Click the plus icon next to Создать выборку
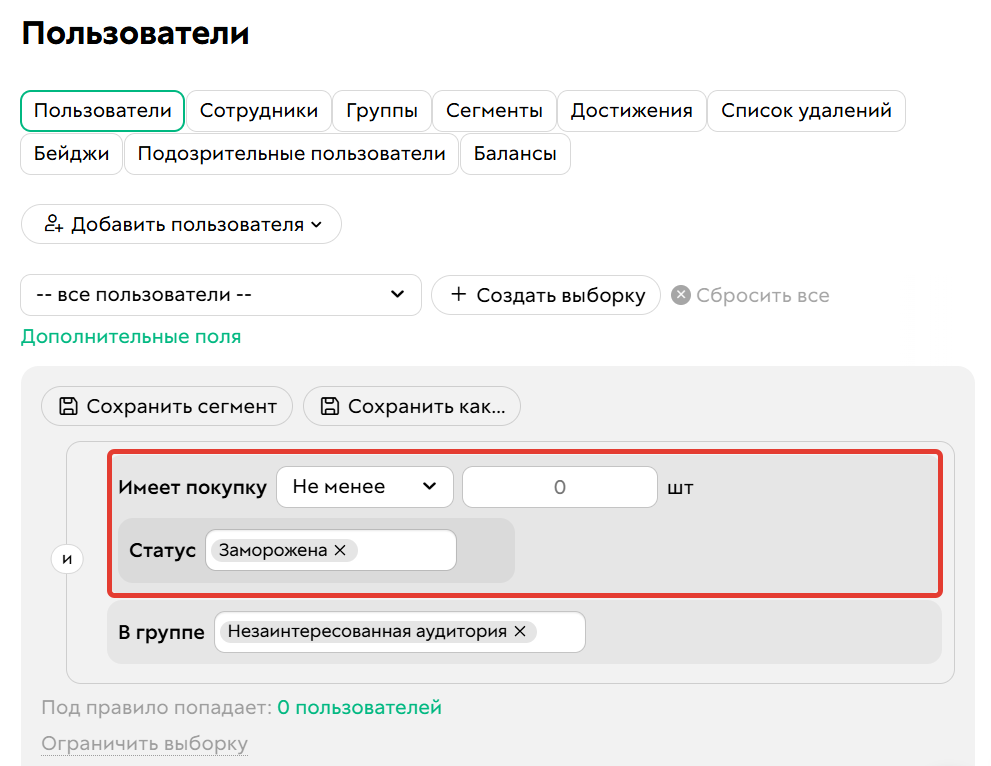This screenshot has width=991, height=766. [459, 295]
